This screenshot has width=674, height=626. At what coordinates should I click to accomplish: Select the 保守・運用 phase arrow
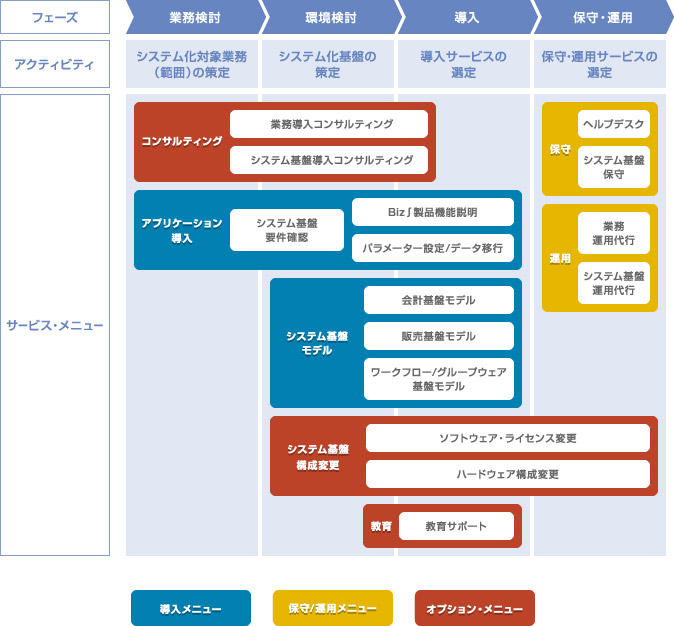pyautogui.click(x=603, y=17)
